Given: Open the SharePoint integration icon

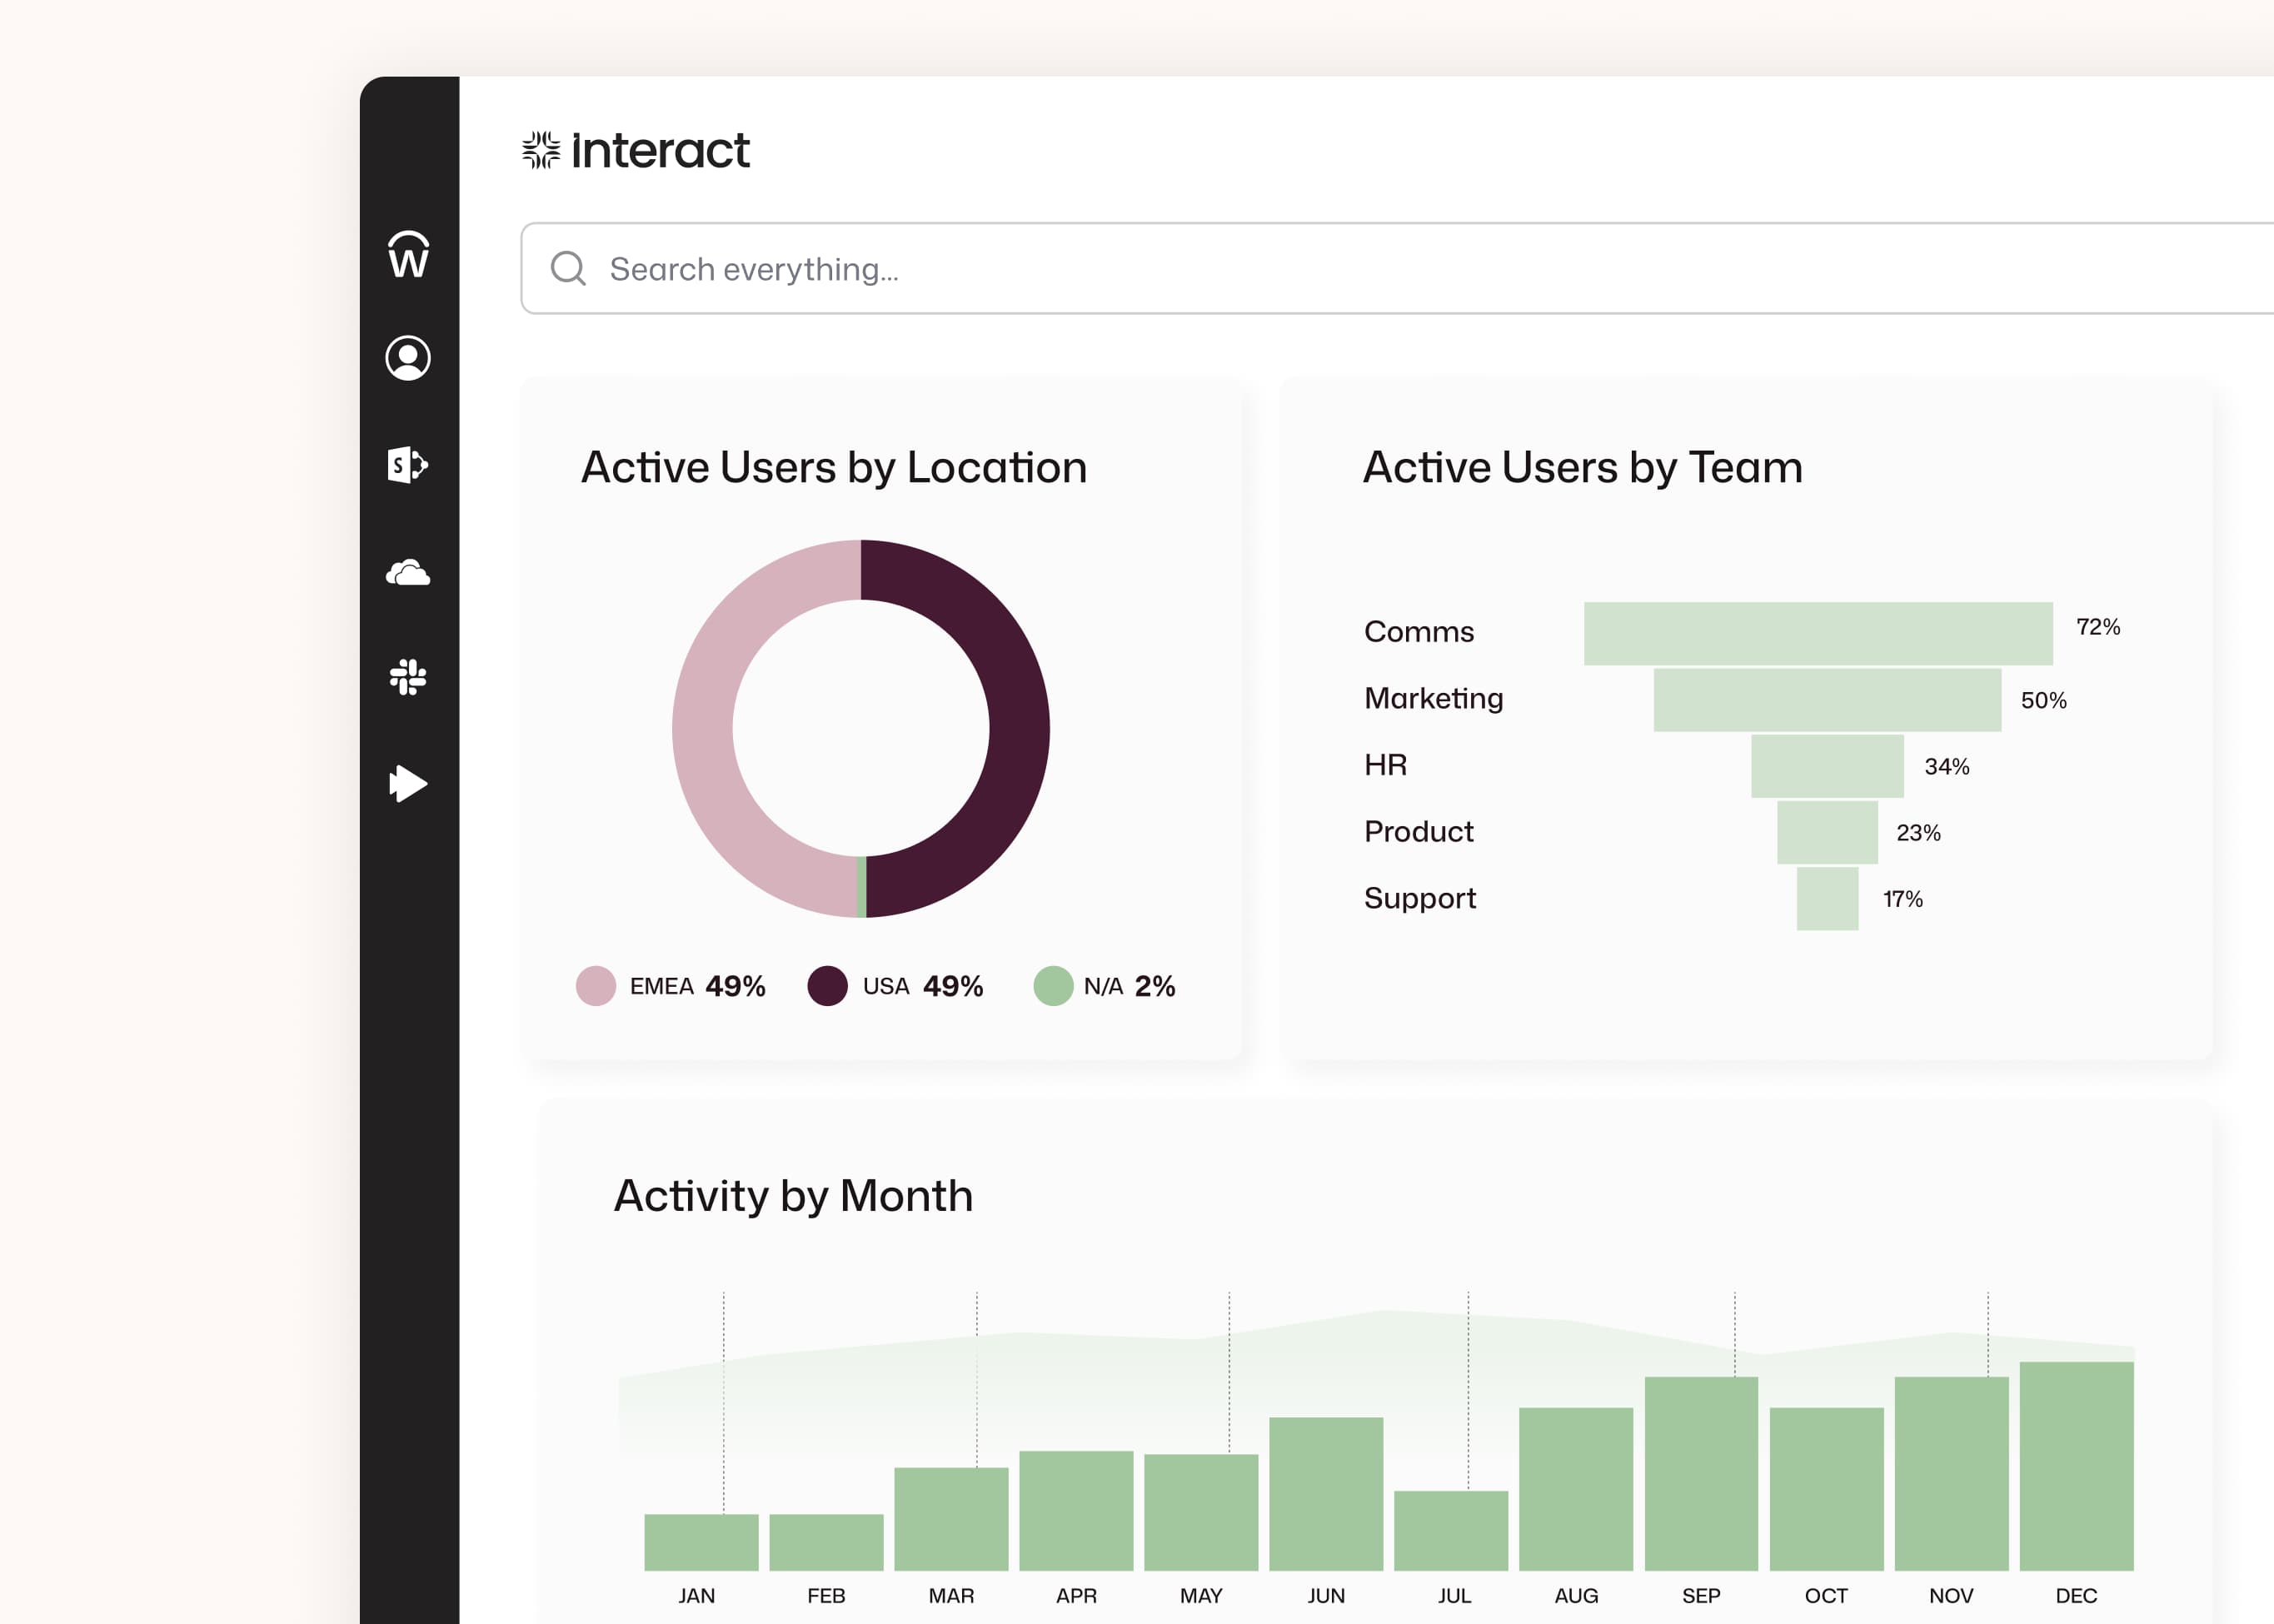Looking at the screenshot, I should click(x=408, y=465).
